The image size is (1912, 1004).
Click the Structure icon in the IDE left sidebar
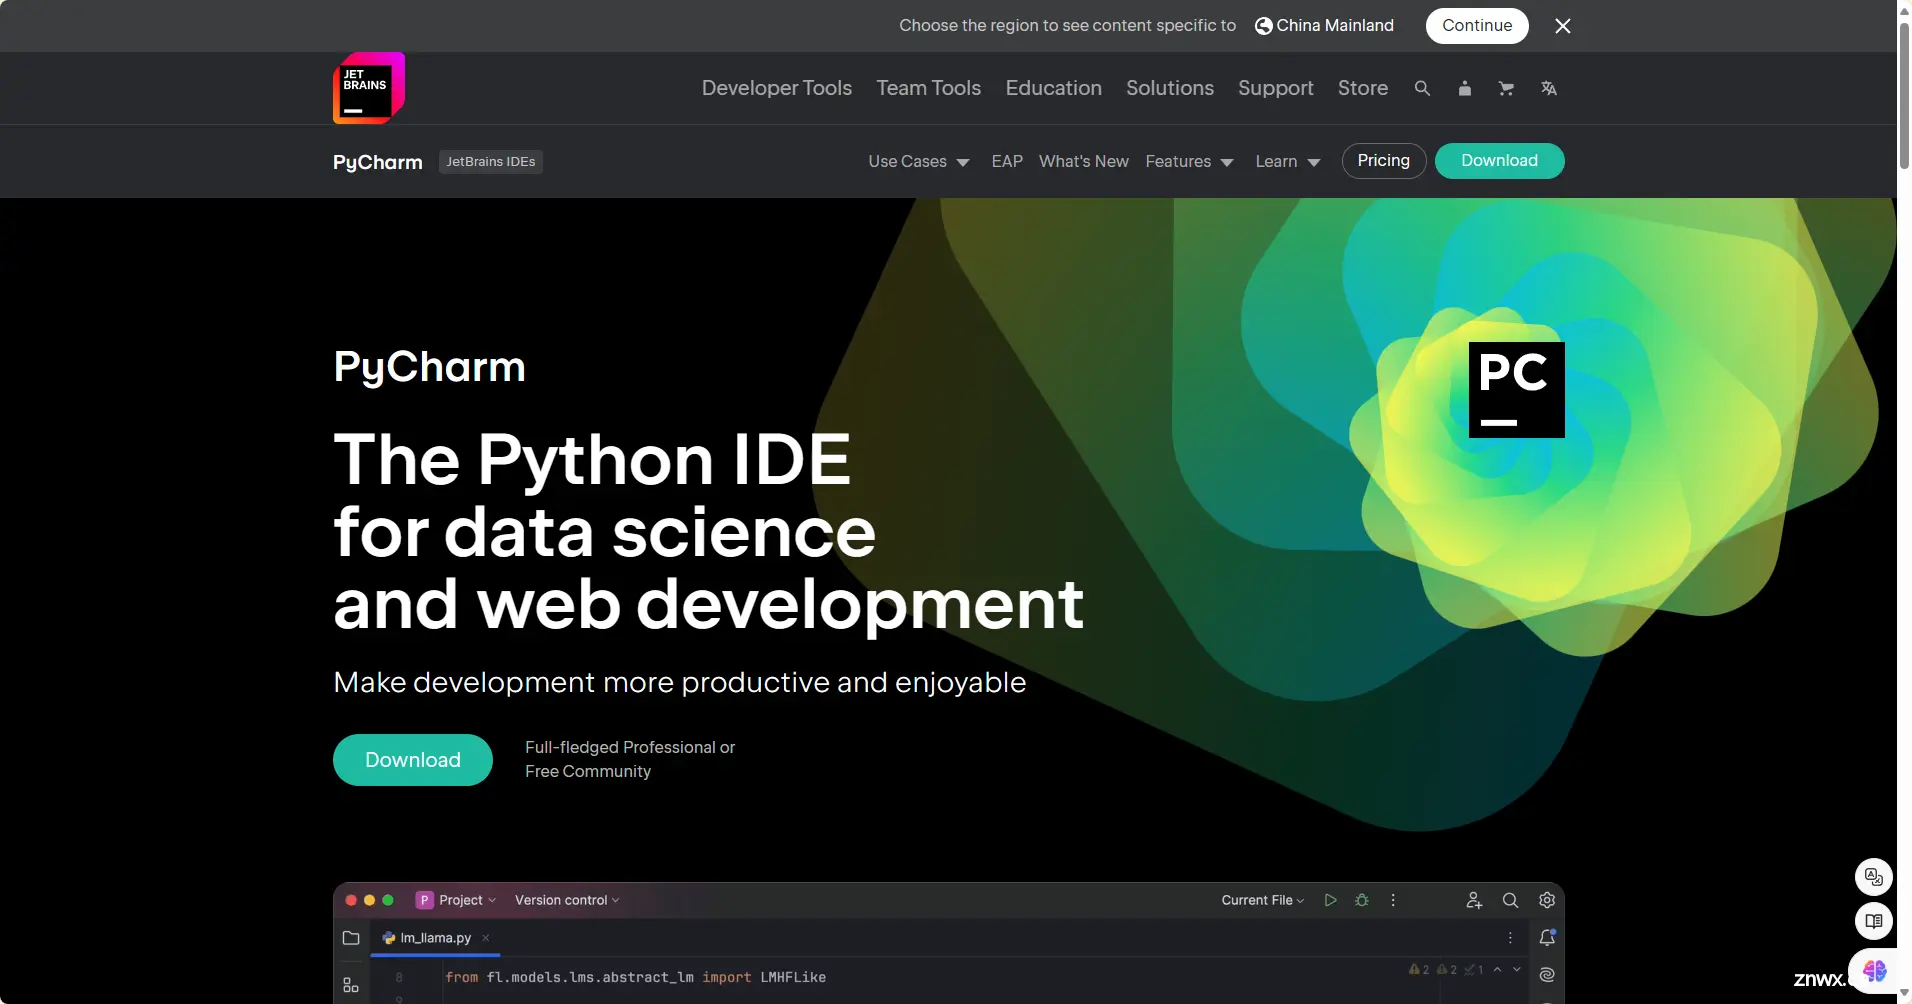pyautogui.click(x=351, y=985)
